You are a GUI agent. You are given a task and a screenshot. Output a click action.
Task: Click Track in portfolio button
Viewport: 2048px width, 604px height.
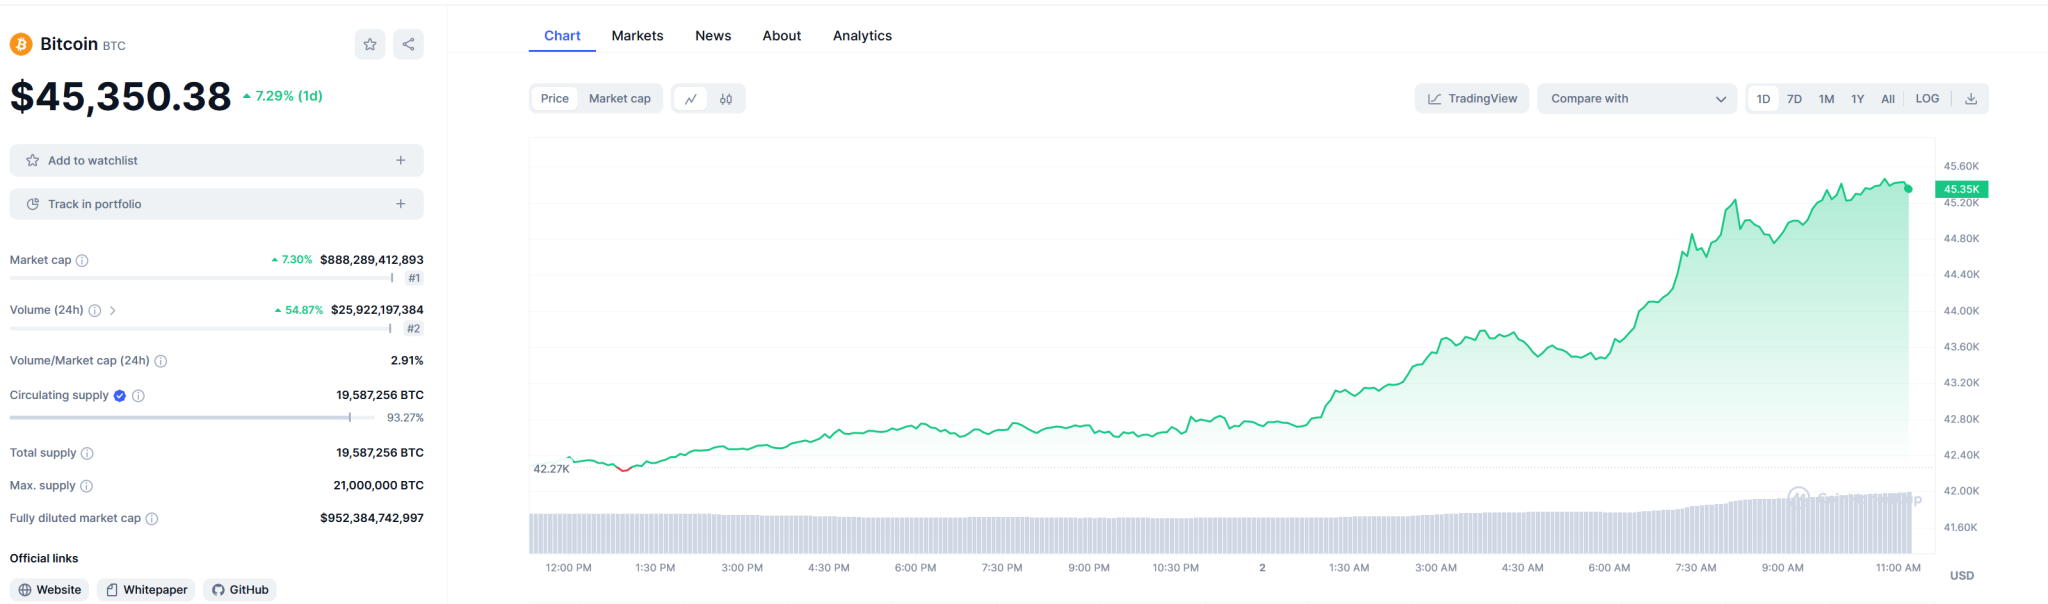click(x=217, y=204)
